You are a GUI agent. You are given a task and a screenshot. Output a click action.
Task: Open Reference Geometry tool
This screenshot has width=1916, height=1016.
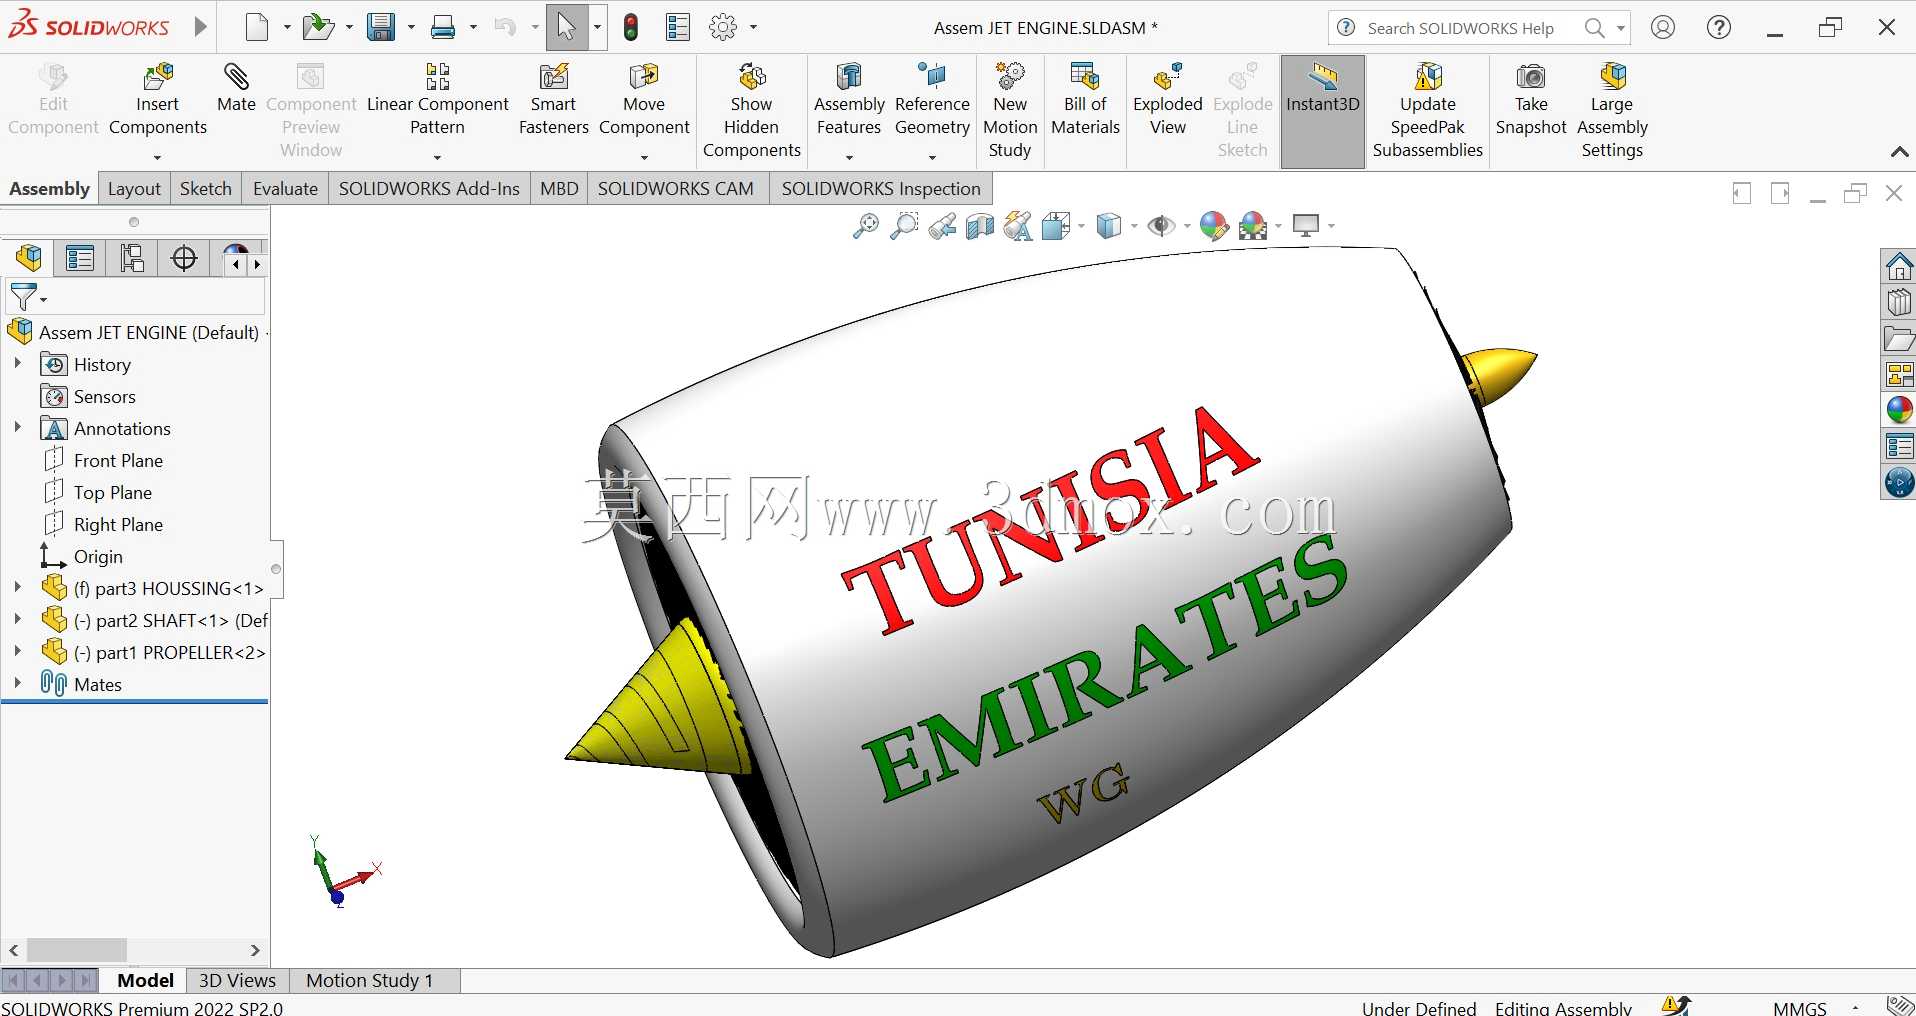pos(932,100)
